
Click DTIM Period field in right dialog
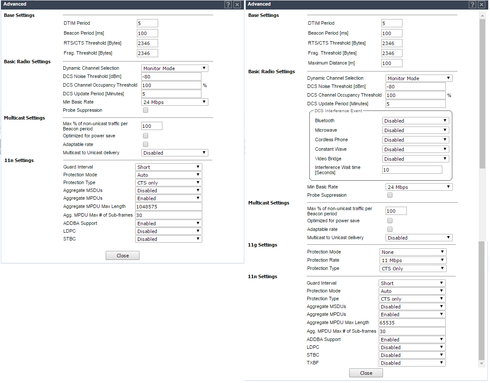pos(392,23)
